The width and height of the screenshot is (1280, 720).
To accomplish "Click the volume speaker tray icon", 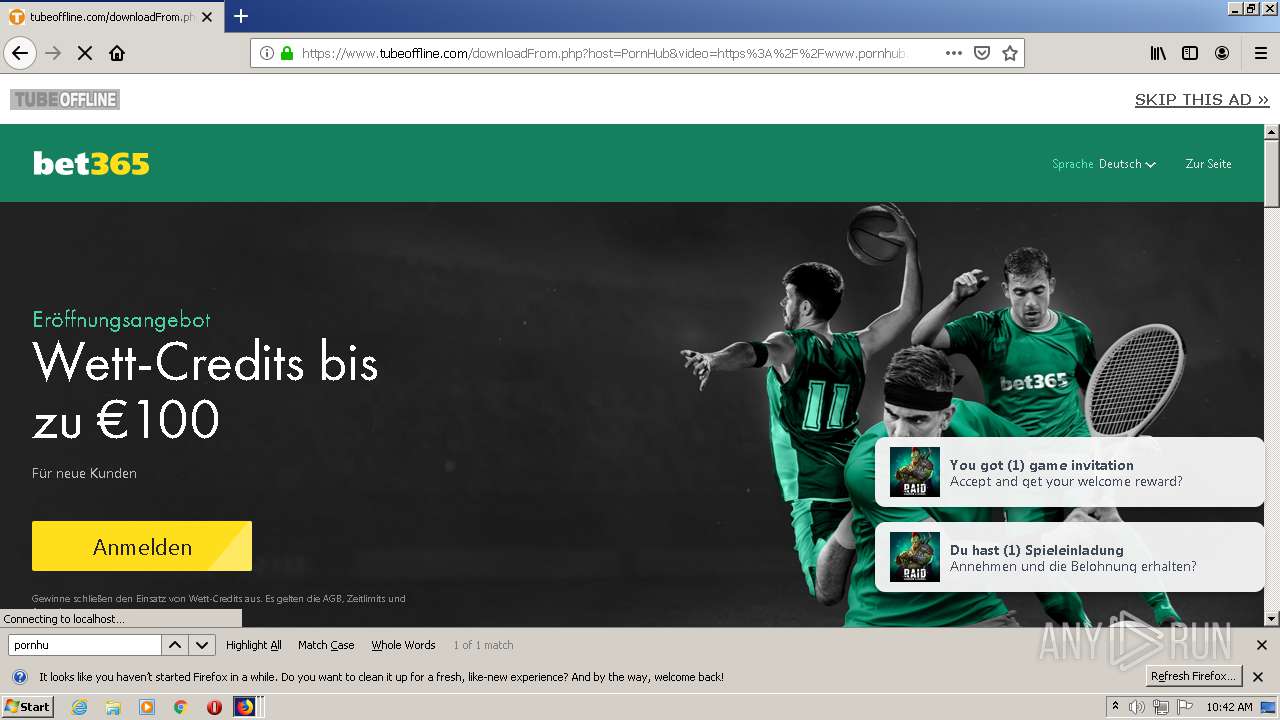I will 1138,707.
